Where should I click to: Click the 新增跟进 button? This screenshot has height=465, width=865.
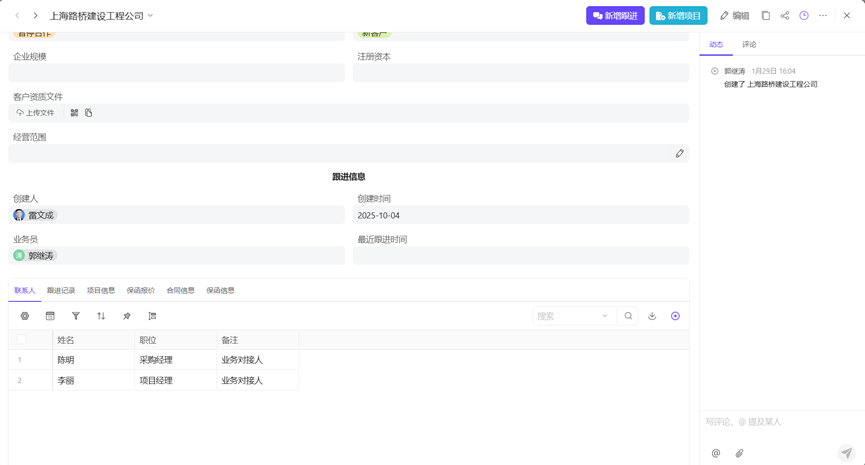(x=615, y=16)
